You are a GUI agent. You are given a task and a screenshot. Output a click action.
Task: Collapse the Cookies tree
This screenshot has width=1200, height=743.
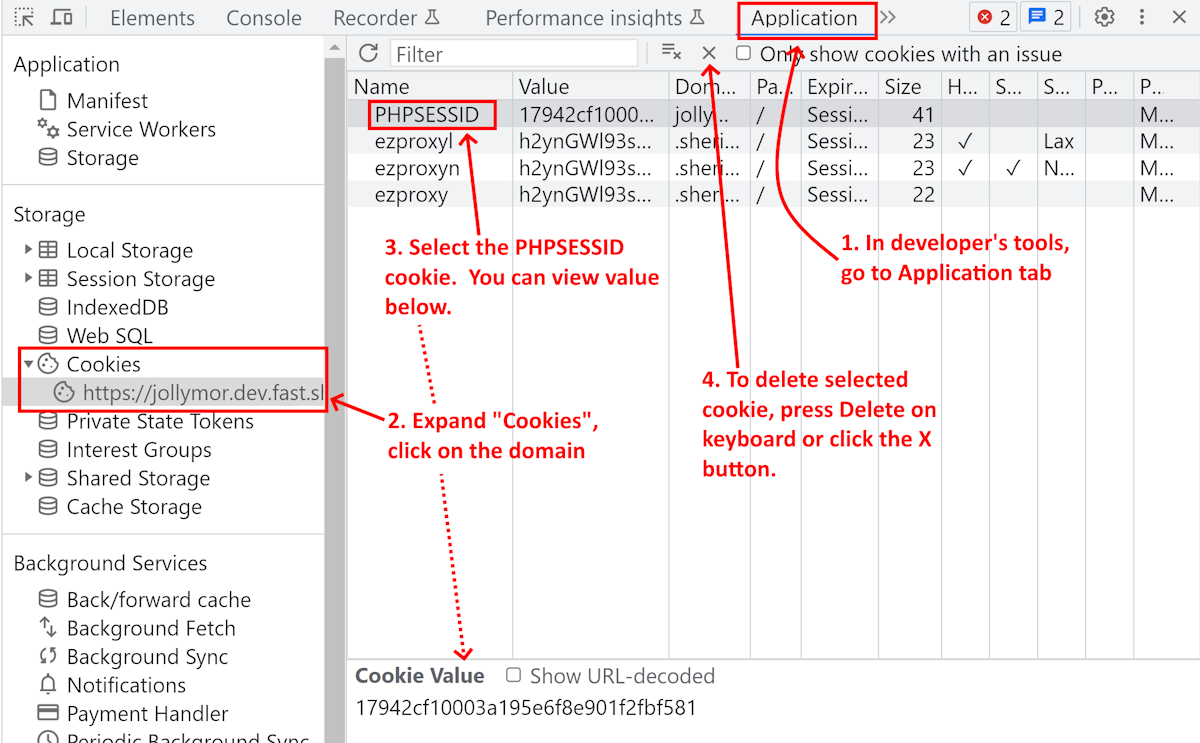29,364
